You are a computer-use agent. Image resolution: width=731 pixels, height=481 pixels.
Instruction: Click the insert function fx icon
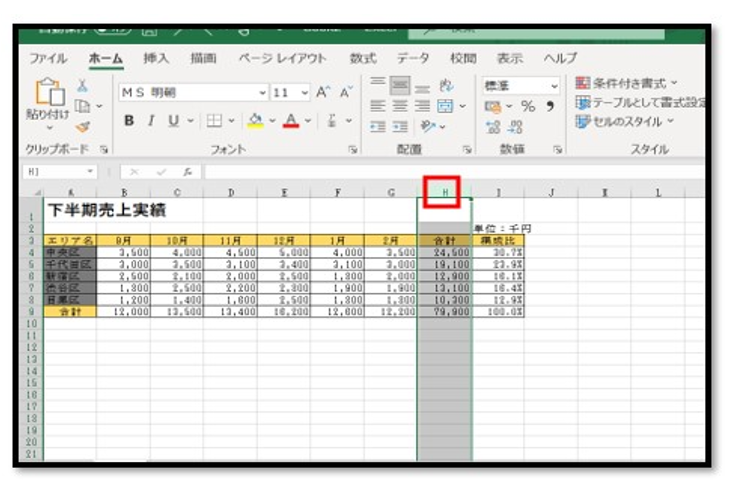click(x=187, y=172)
